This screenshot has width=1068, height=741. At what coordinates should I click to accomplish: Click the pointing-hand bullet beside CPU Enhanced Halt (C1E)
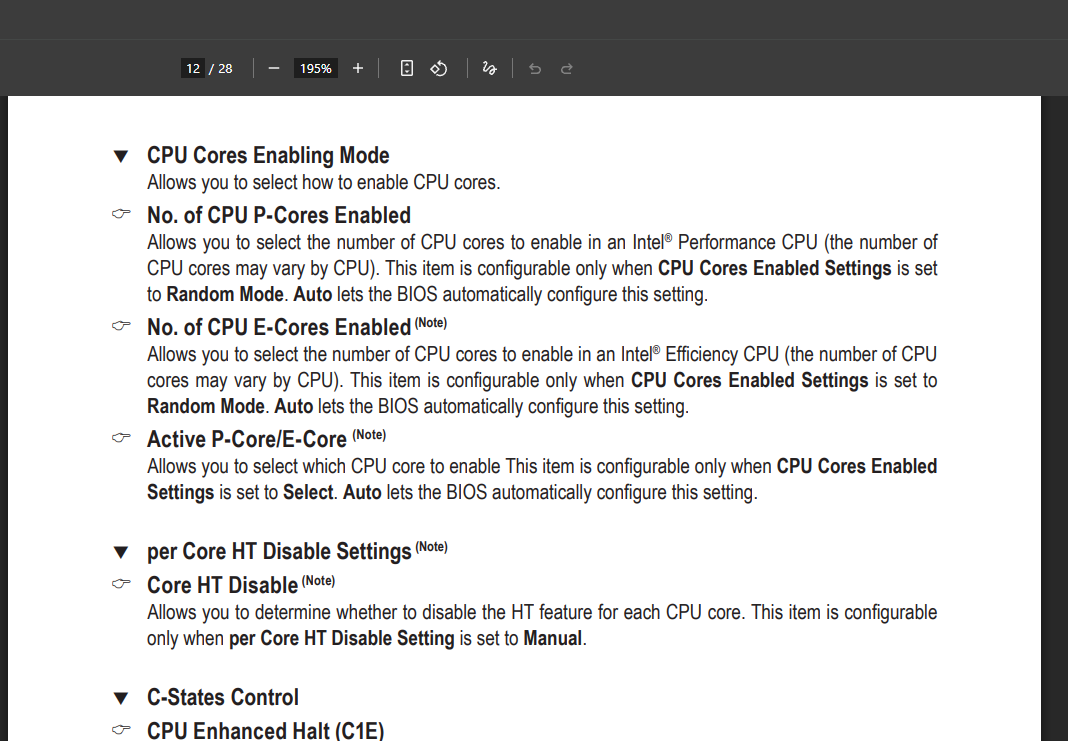coord(121,729)
